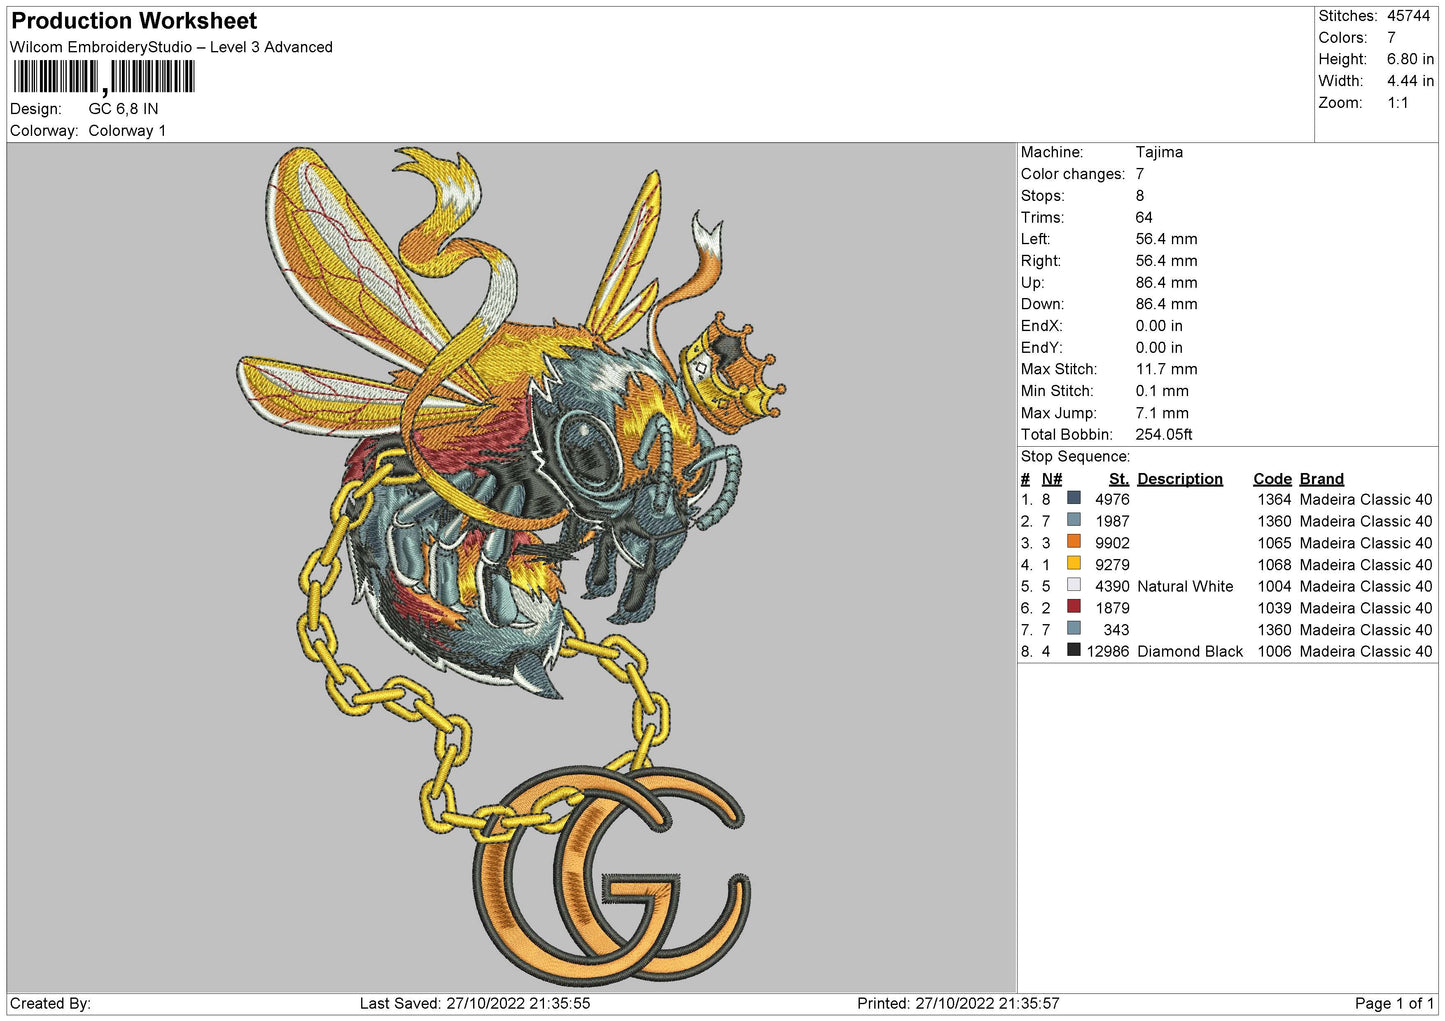Click thread code 1364 in row 1
The width and height of the screenshot is (1445, 1021).
[1275, 500]
